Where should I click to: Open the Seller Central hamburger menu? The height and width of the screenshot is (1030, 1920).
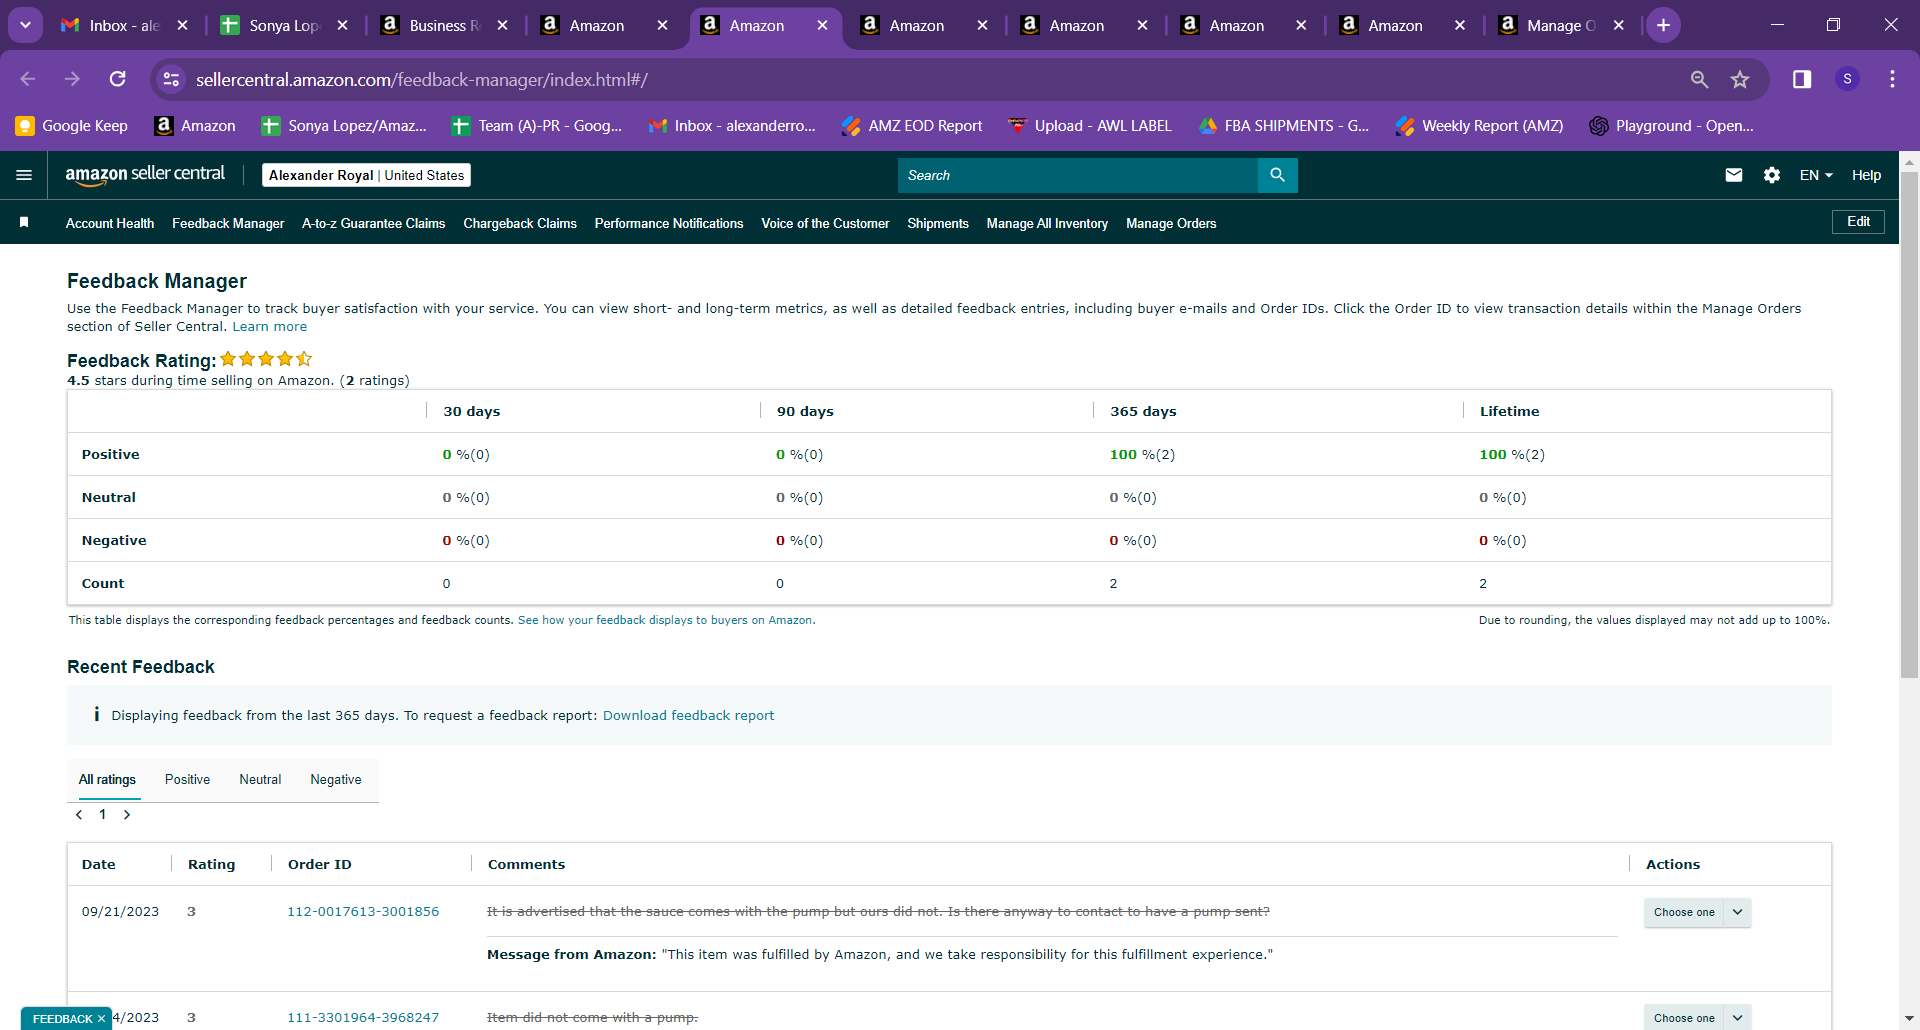coord(24,175)
